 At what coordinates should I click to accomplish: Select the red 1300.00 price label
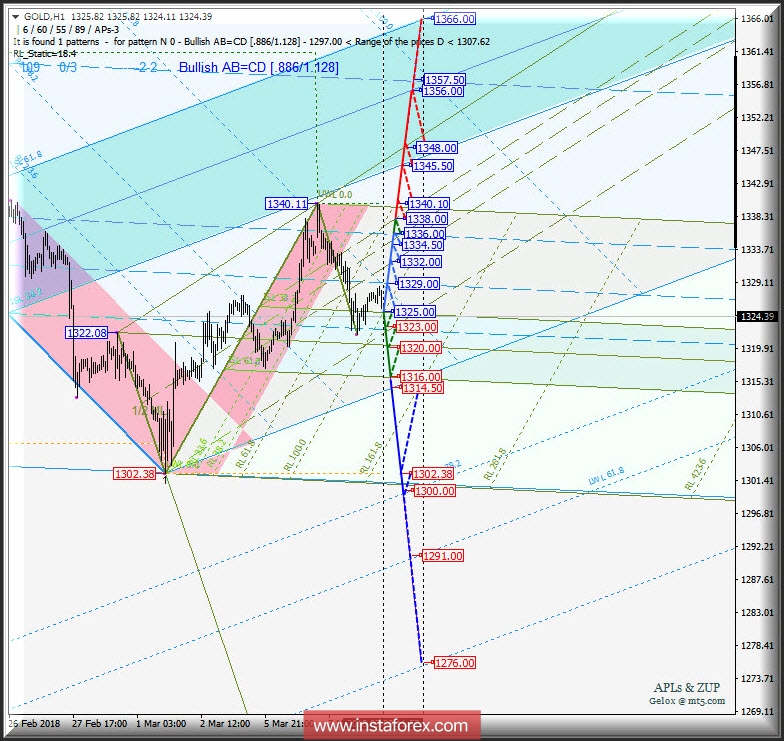click(434, 491)
